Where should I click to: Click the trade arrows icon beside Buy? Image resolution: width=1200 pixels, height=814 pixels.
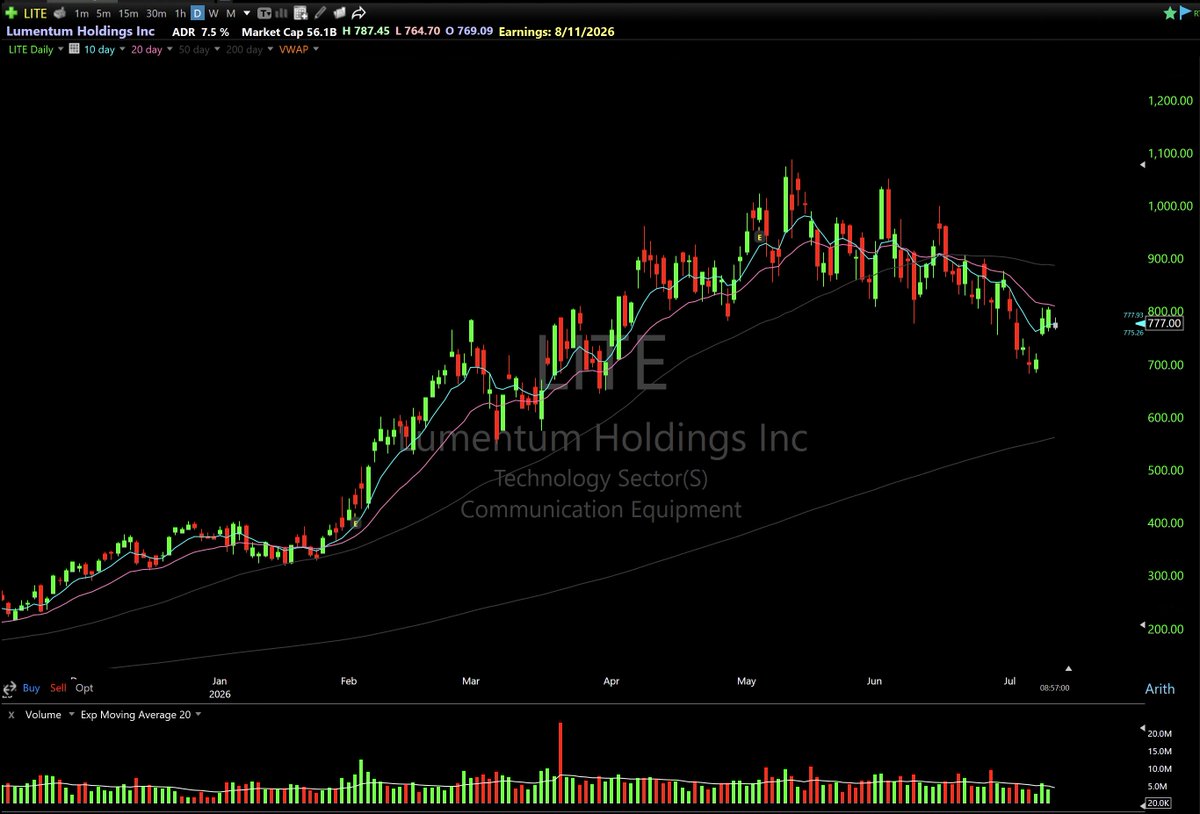(x=10, y=688)
